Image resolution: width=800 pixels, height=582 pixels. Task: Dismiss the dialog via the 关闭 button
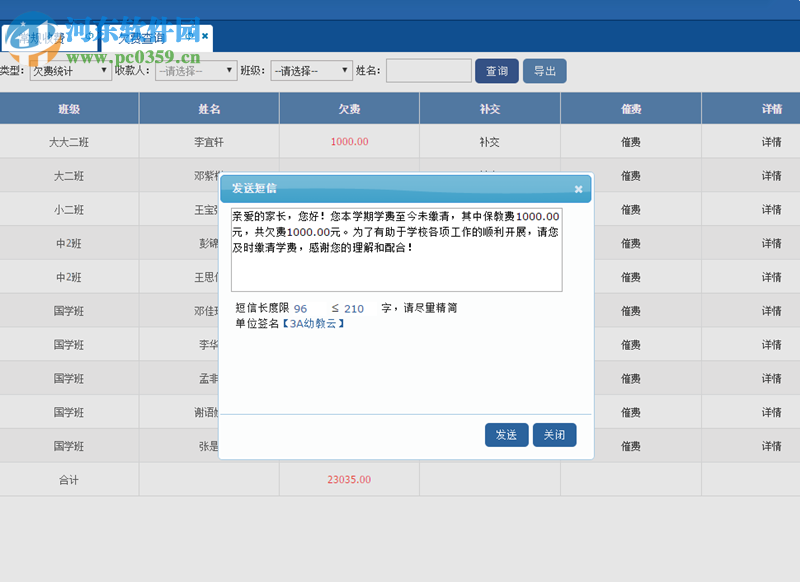pos(554,434)
